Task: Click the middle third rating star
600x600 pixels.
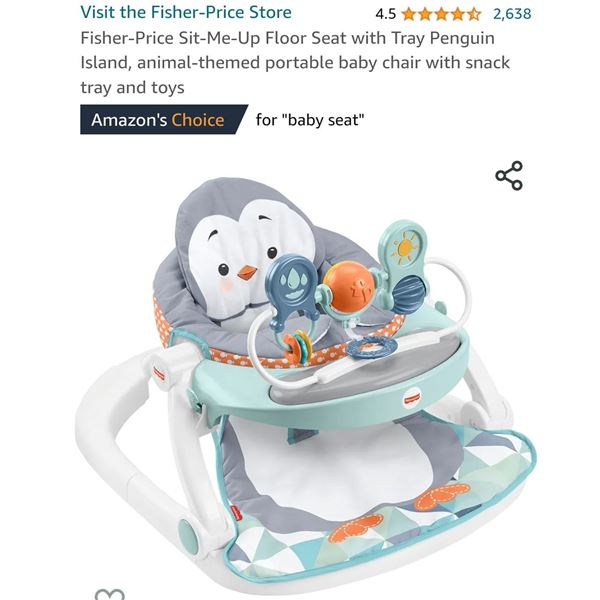Action: [x=441, y=14]
